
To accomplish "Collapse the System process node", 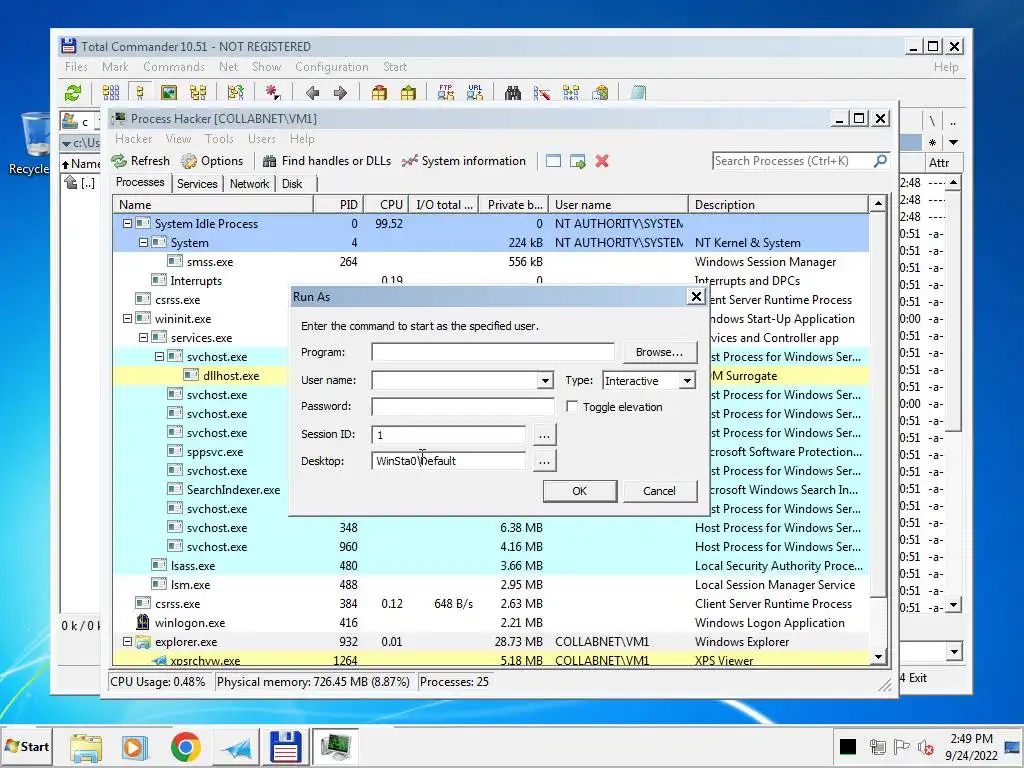I will pyautogui.click(x=144, y=242).
